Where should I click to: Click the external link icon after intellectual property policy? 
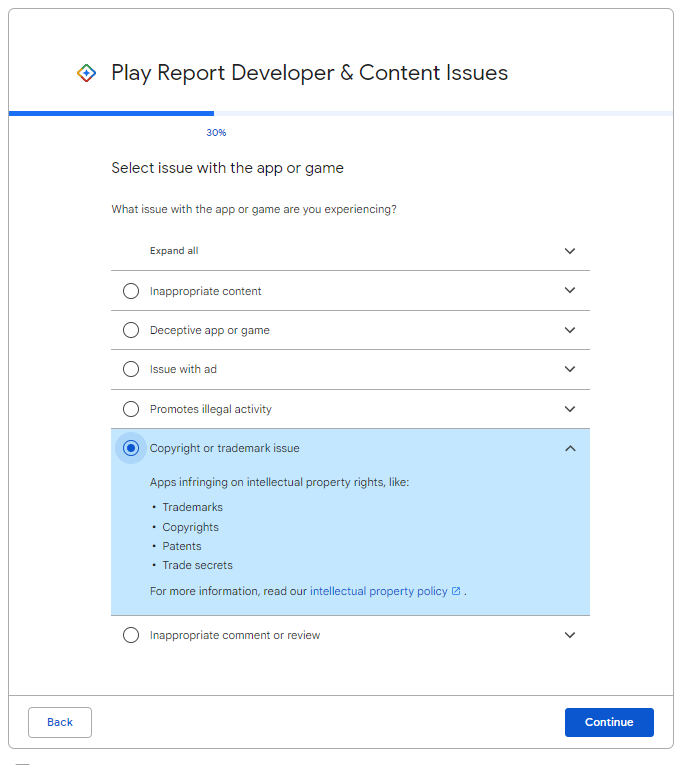click(456, 591)
